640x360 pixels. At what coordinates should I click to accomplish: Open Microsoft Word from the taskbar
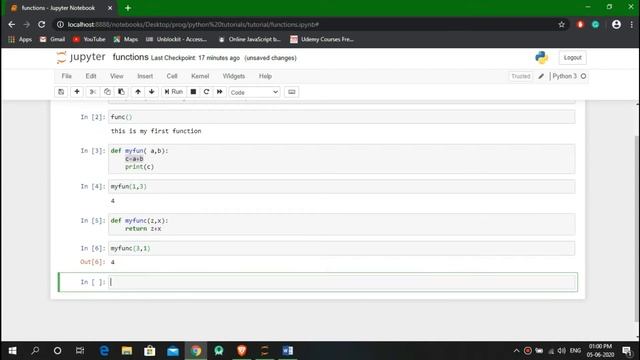tap(287, 351)
